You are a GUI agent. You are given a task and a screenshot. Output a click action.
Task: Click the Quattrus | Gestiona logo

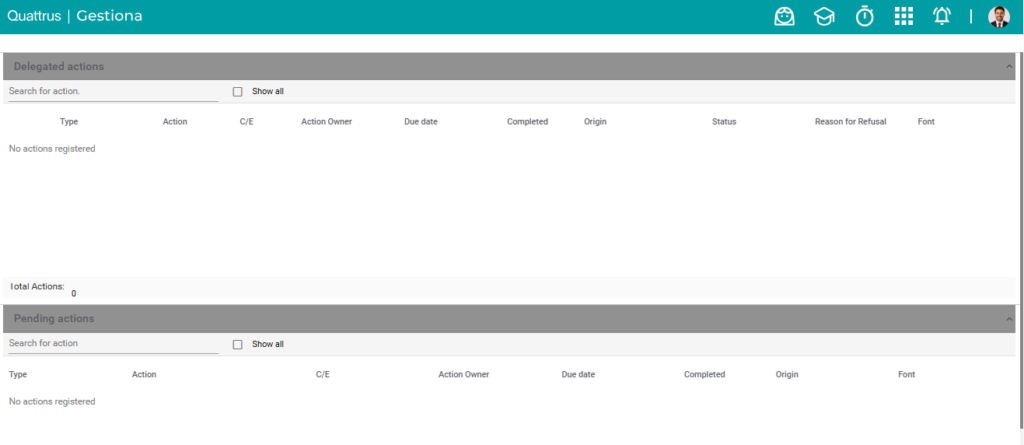[74, 16]
